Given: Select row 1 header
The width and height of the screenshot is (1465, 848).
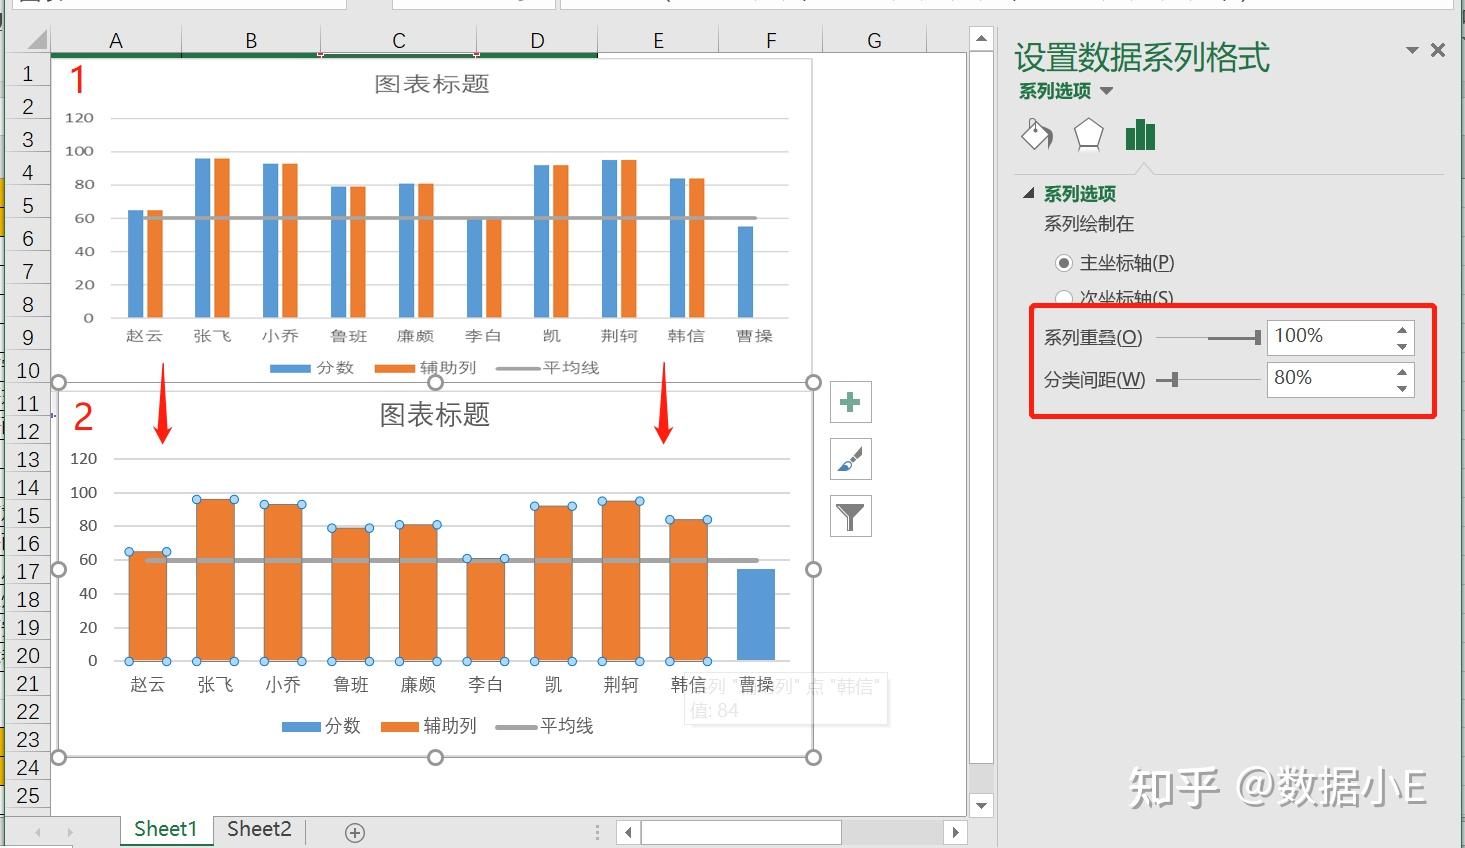Looking at the screenshot, I should click(x=28, y=73).
